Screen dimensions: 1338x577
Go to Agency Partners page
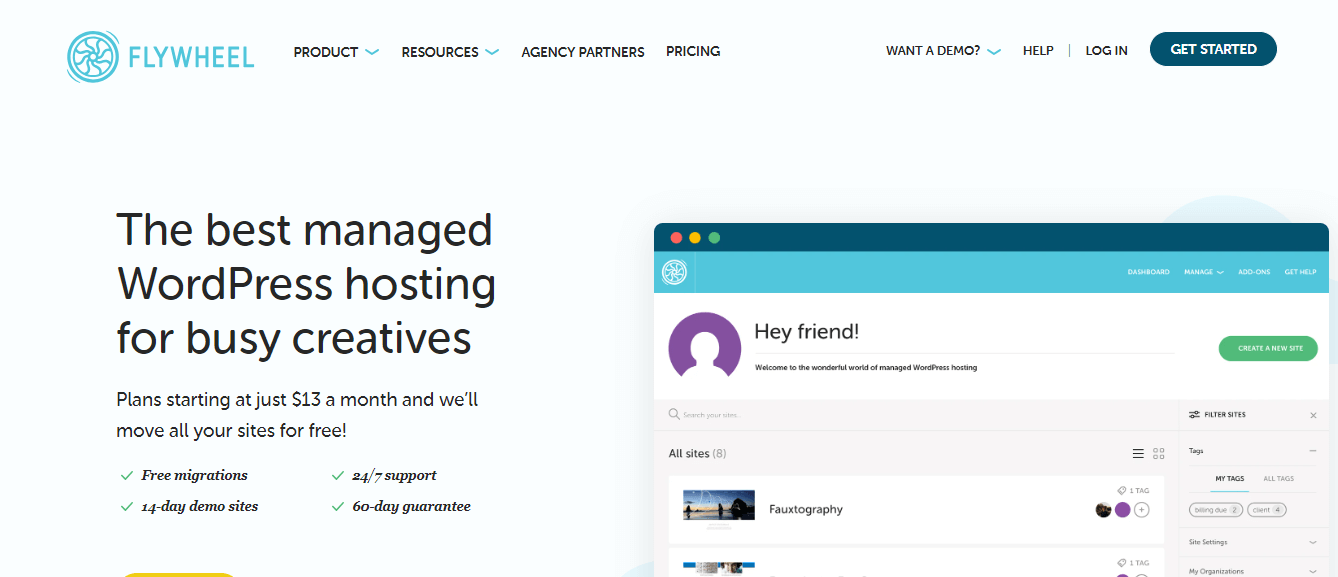tap(583, 52)
